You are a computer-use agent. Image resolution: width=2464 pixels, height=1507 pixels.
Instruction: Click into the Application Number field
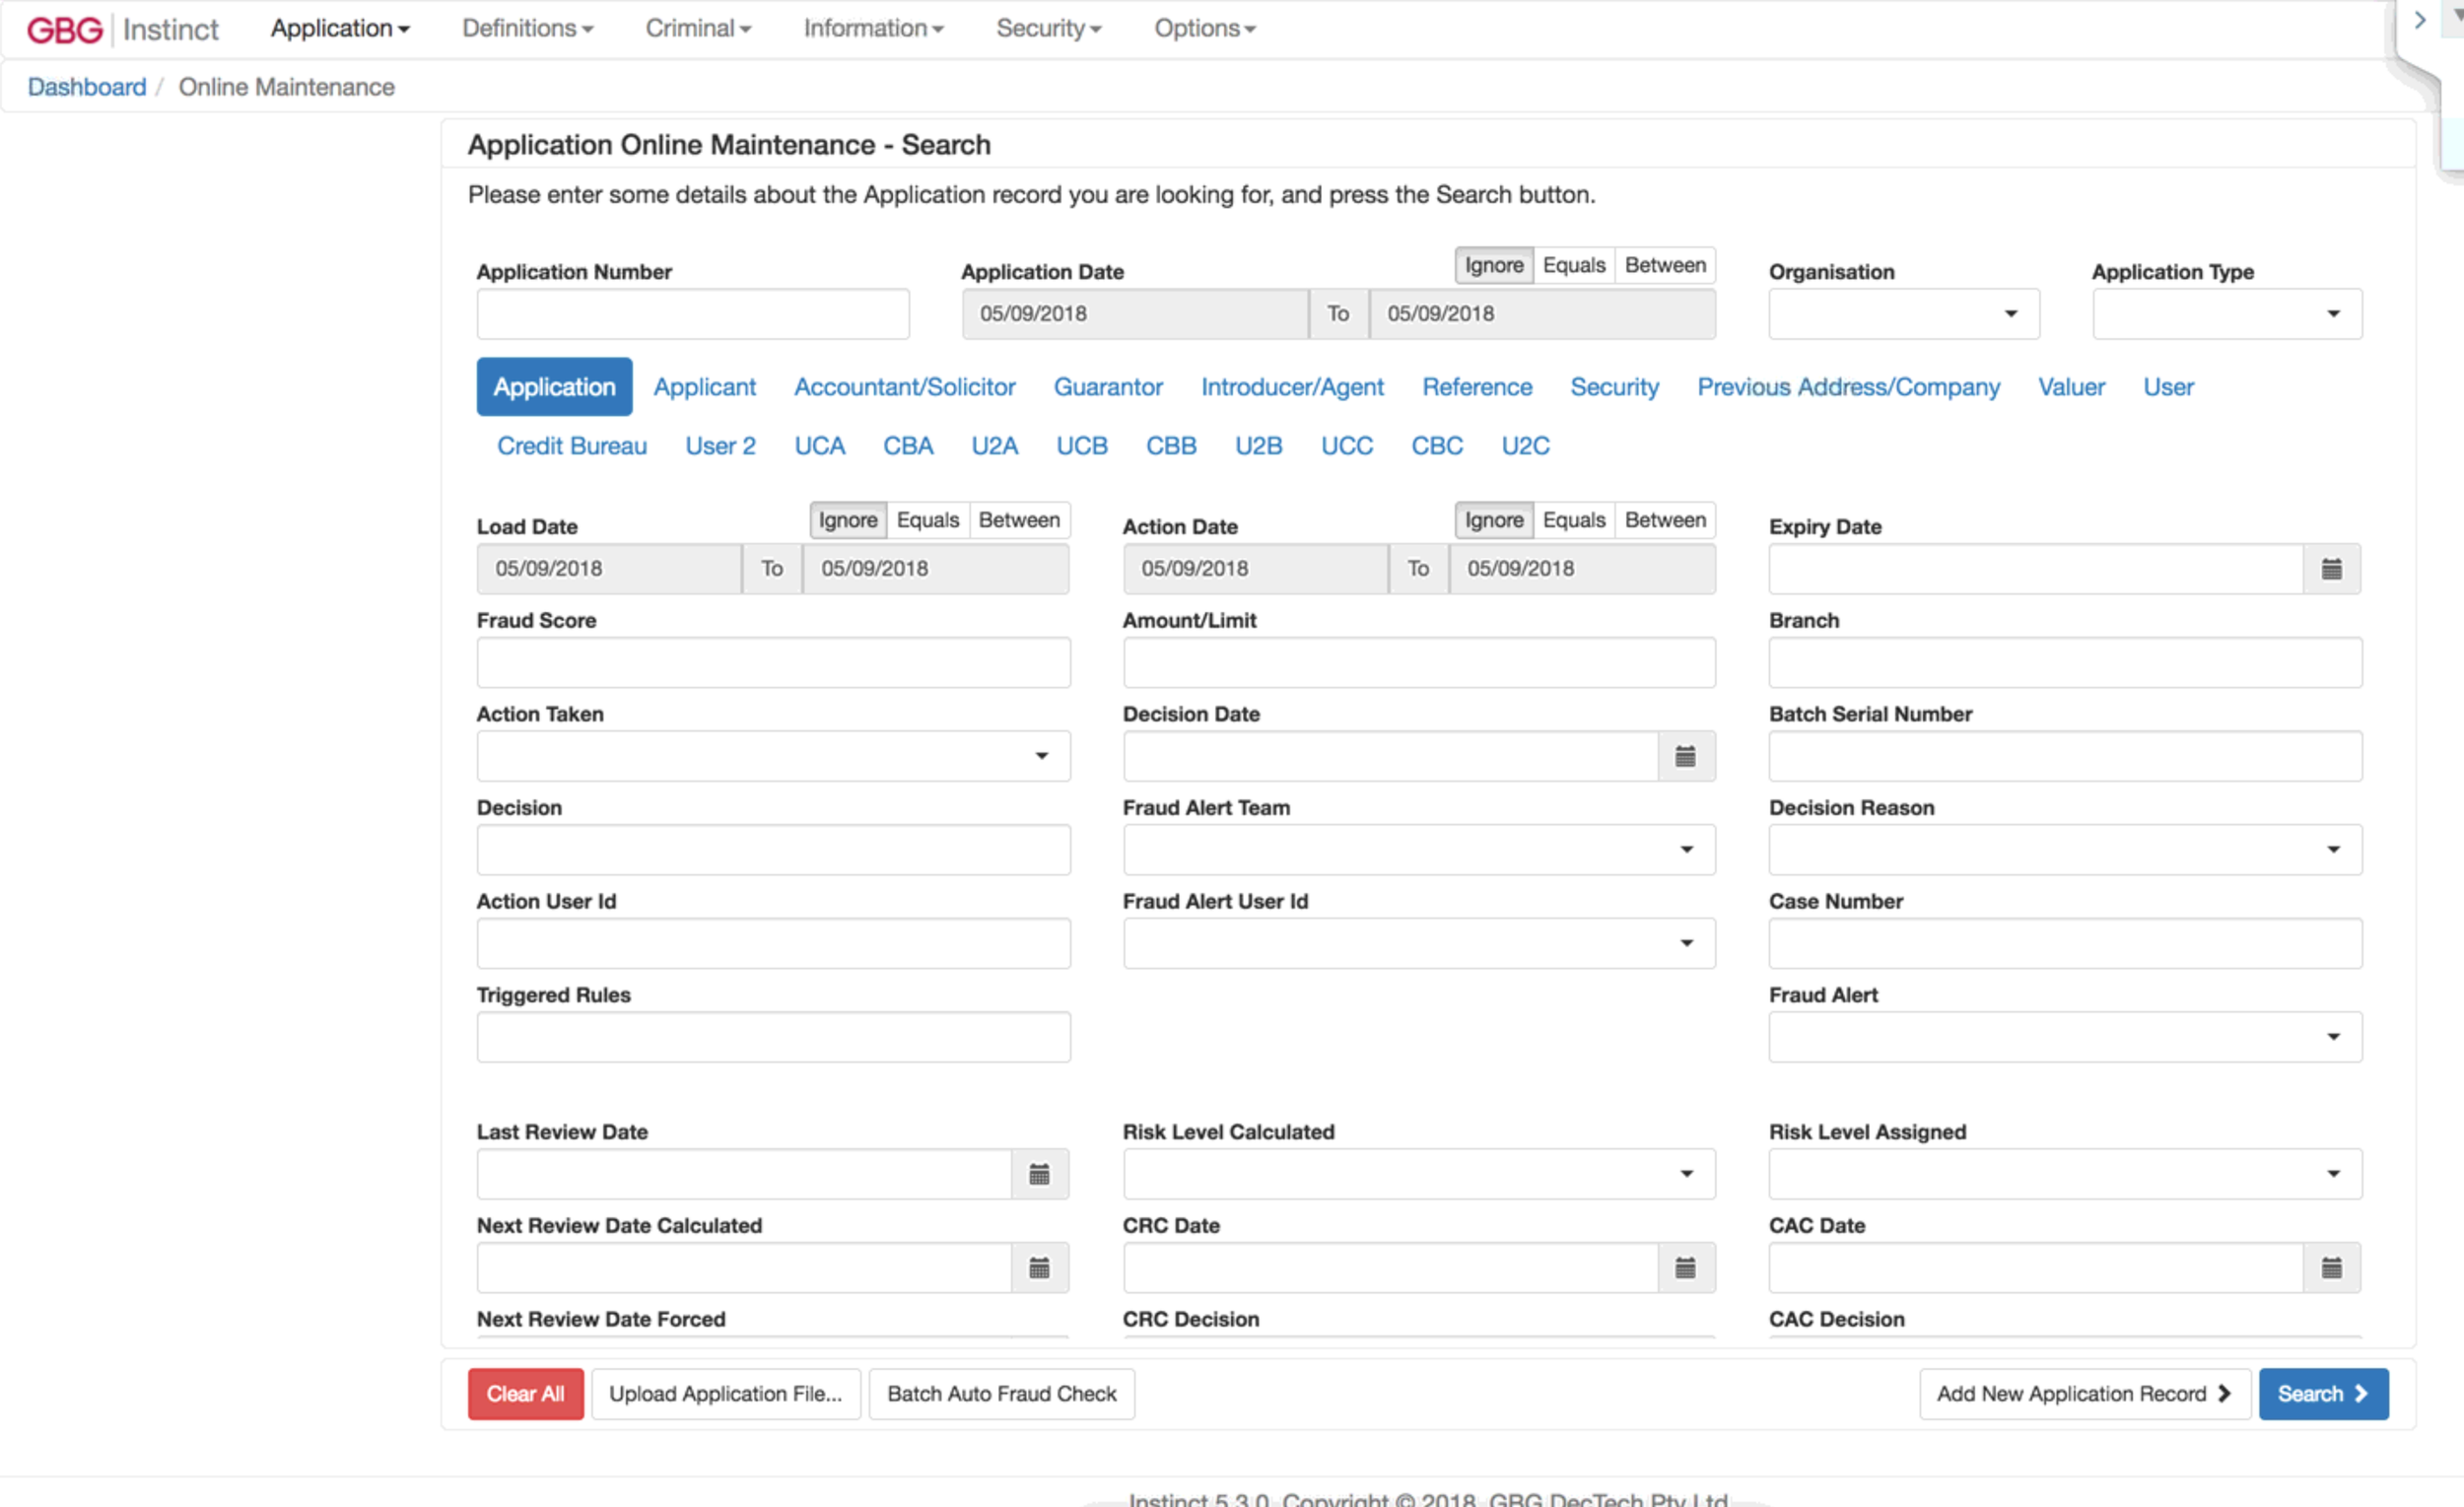coord(692,314)
